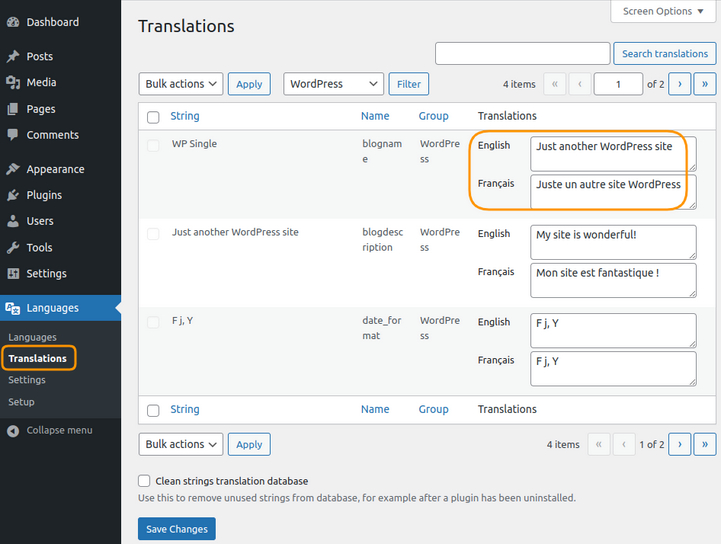Expand the WordPress group filter dropdown
This screenshot has height=544, width=721.
[333, 84]
